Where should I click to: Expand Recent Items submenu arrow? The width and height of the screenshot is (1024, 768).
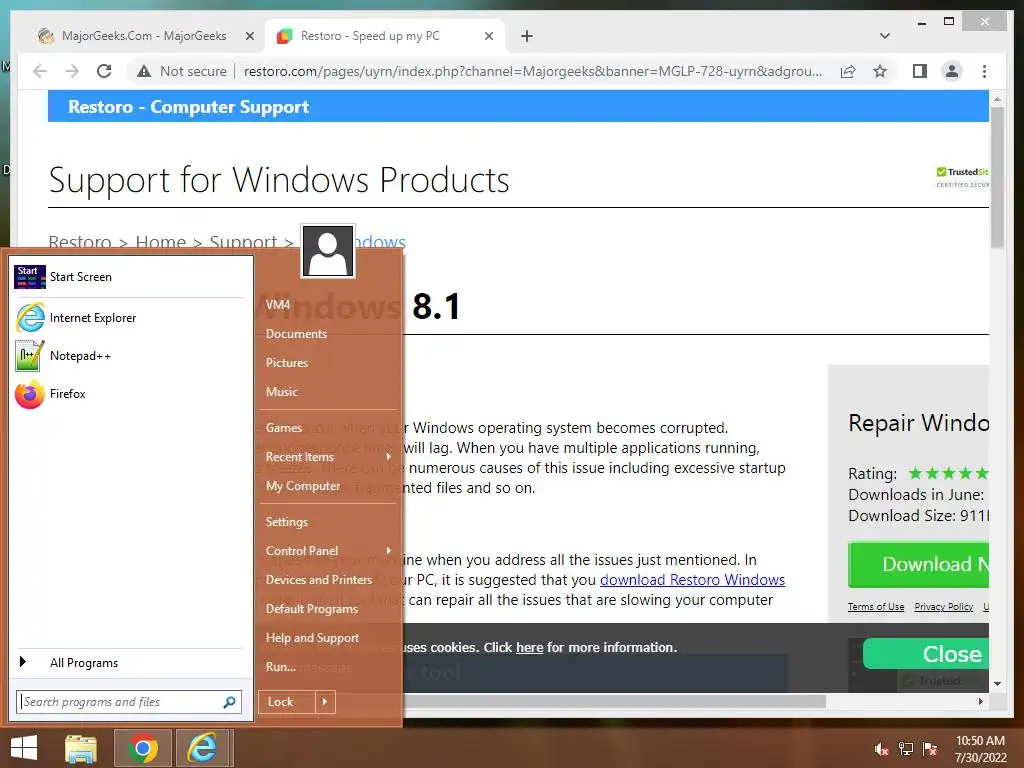point(389,456)
